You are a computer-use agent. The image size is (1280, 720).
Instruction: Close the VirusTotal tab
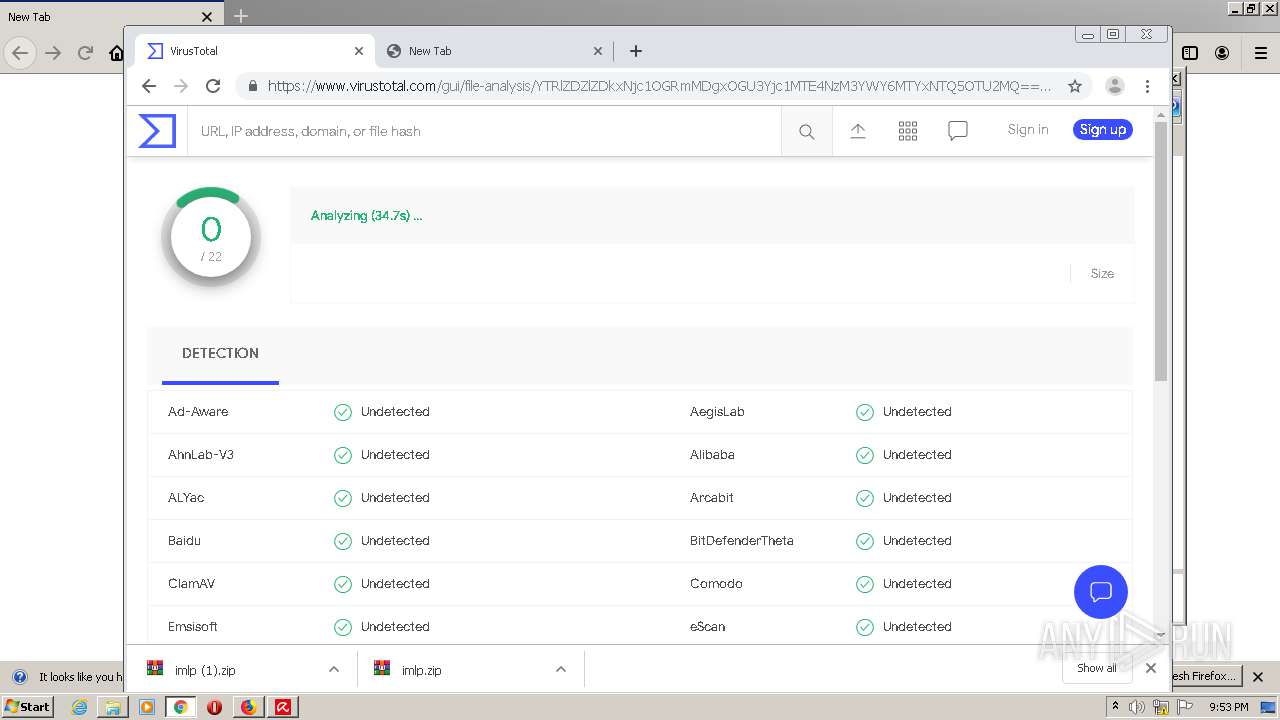[x=359, y=51]
